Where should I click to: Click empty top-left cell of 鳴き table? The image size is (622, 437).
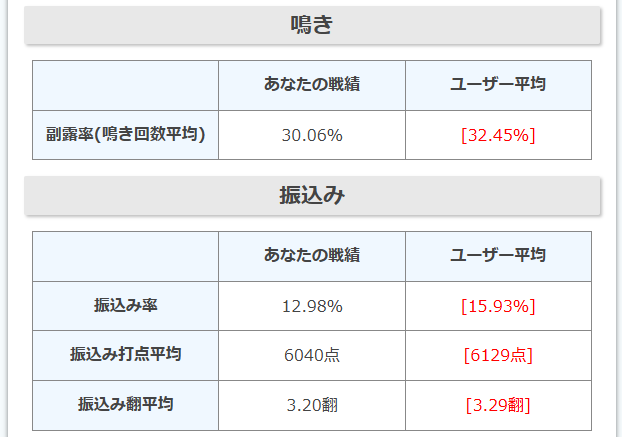click(x=125, y=85)
